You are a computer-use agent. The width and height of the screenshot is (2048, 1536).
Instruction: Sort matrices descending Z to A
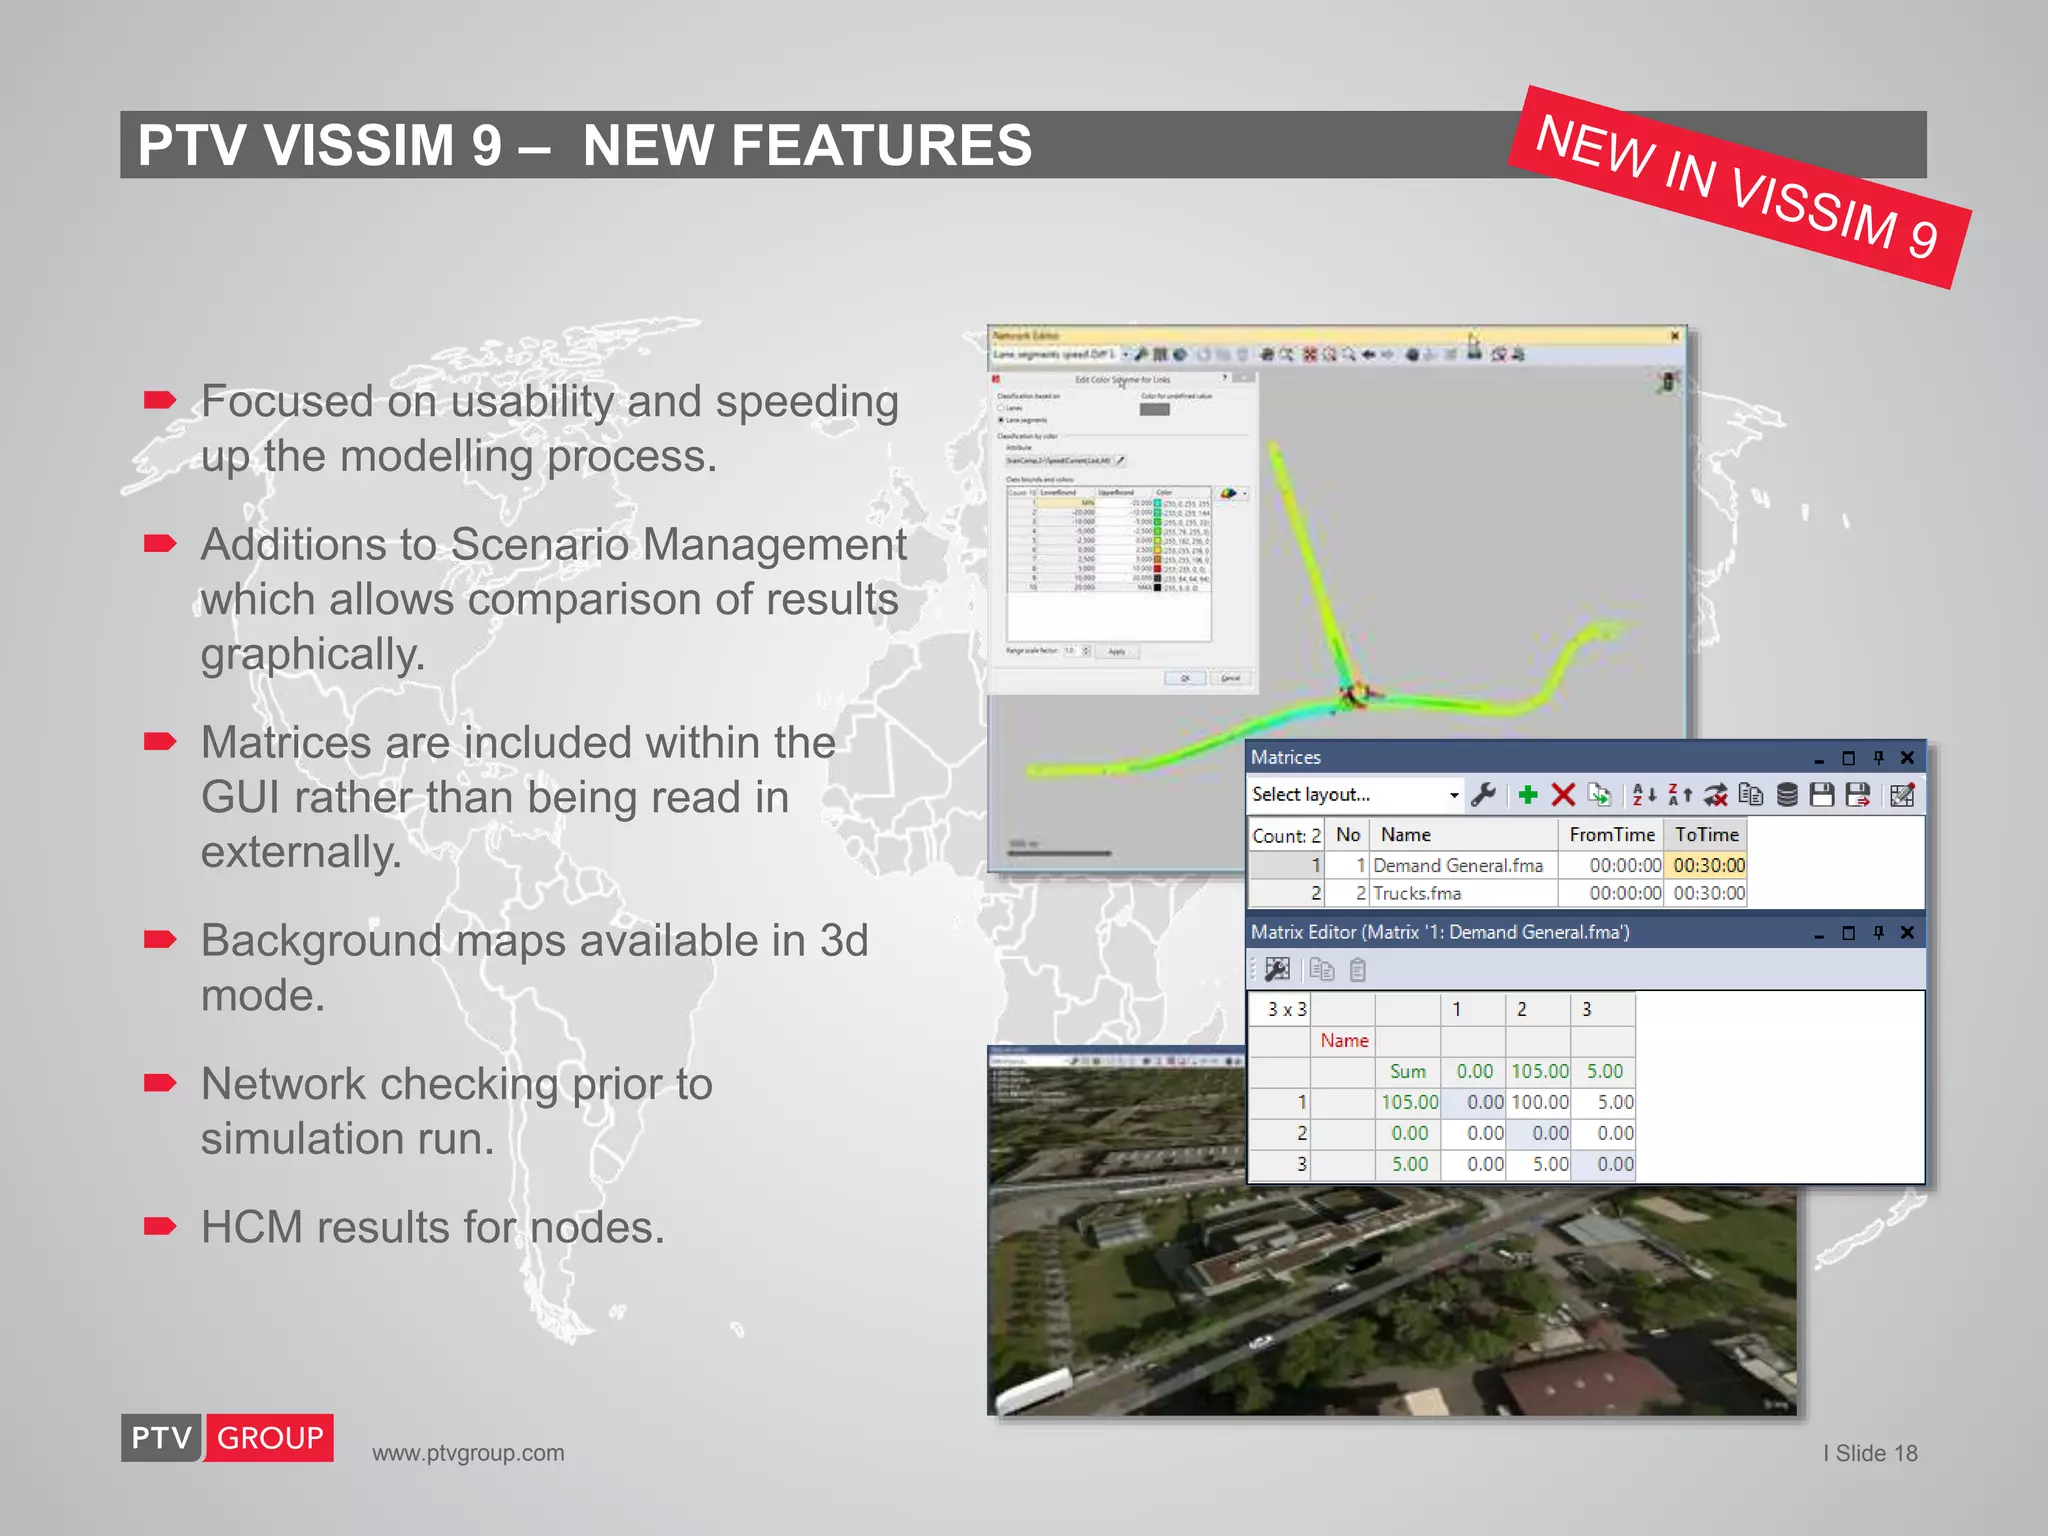point(1680,795)
